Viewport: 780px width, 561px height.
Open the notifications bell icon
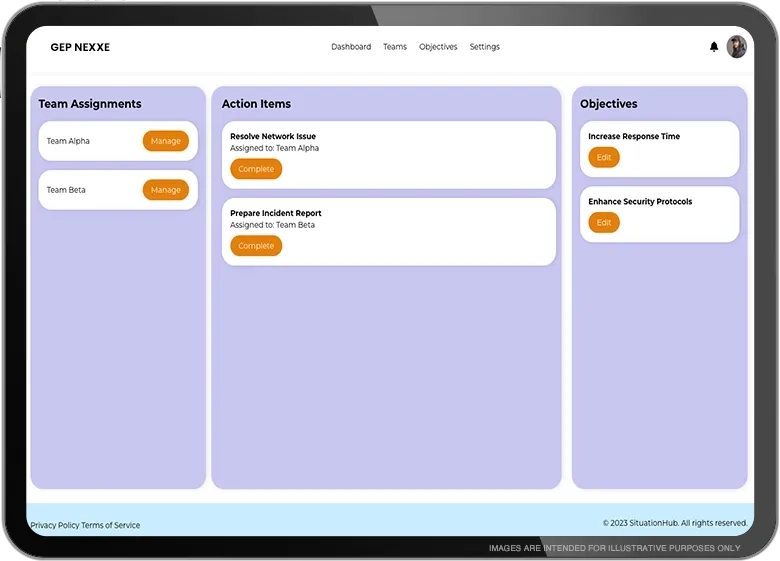pyautogui.click(x=714, y=47)
